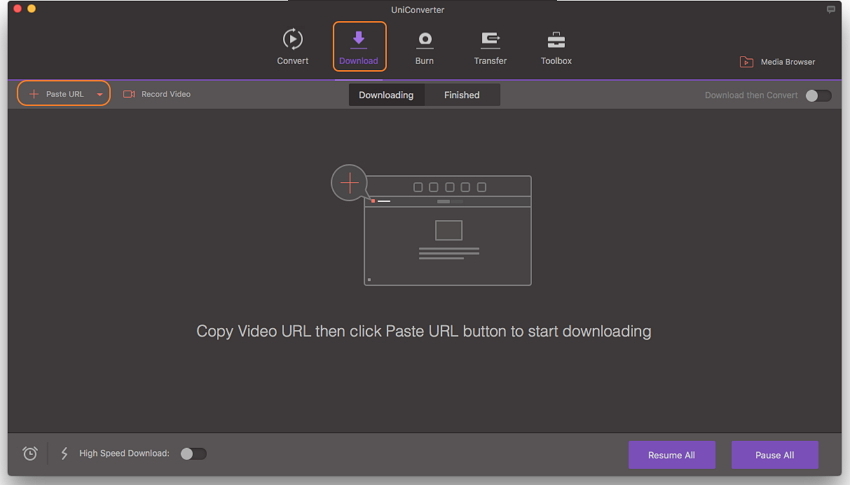Screen dimensions: 850x485
Task: Open the Toolbox section
Action: (x=556, y=47)
